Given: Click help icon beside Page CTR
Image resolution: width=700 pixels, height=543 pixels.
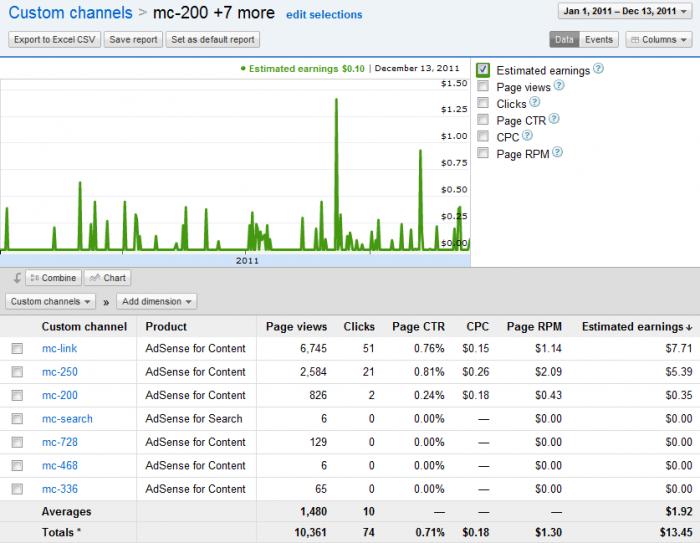Looking at the screenshot, I should coord(554,119).
